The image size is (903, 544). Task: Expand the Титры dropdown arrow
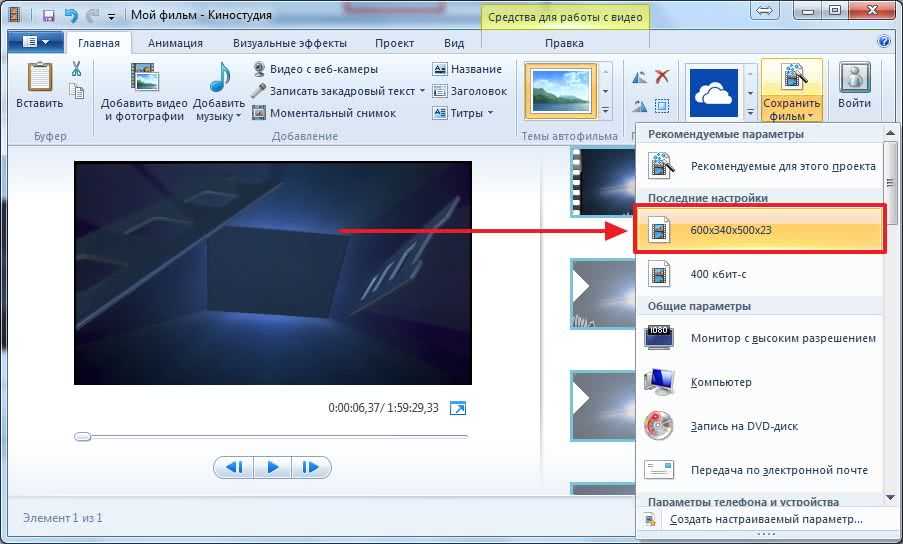490,113
